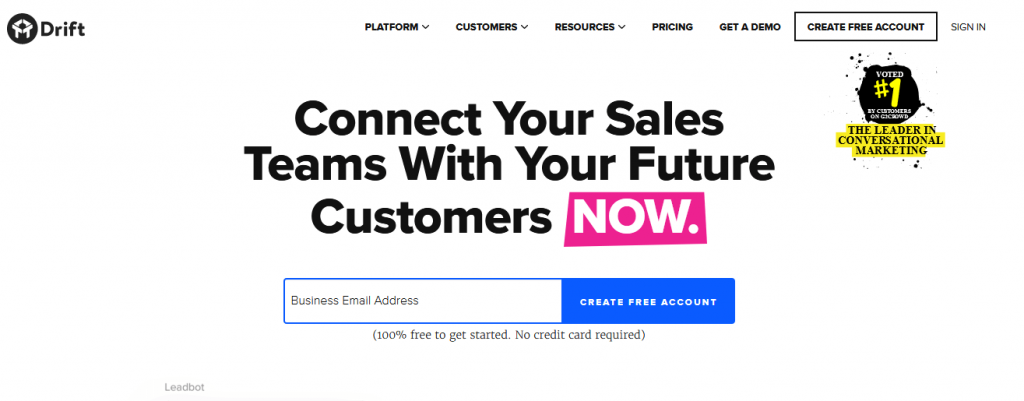Open the SIGN IN link
The width and height of the screenshot is (1024, 401).
[x=968, y=27]
